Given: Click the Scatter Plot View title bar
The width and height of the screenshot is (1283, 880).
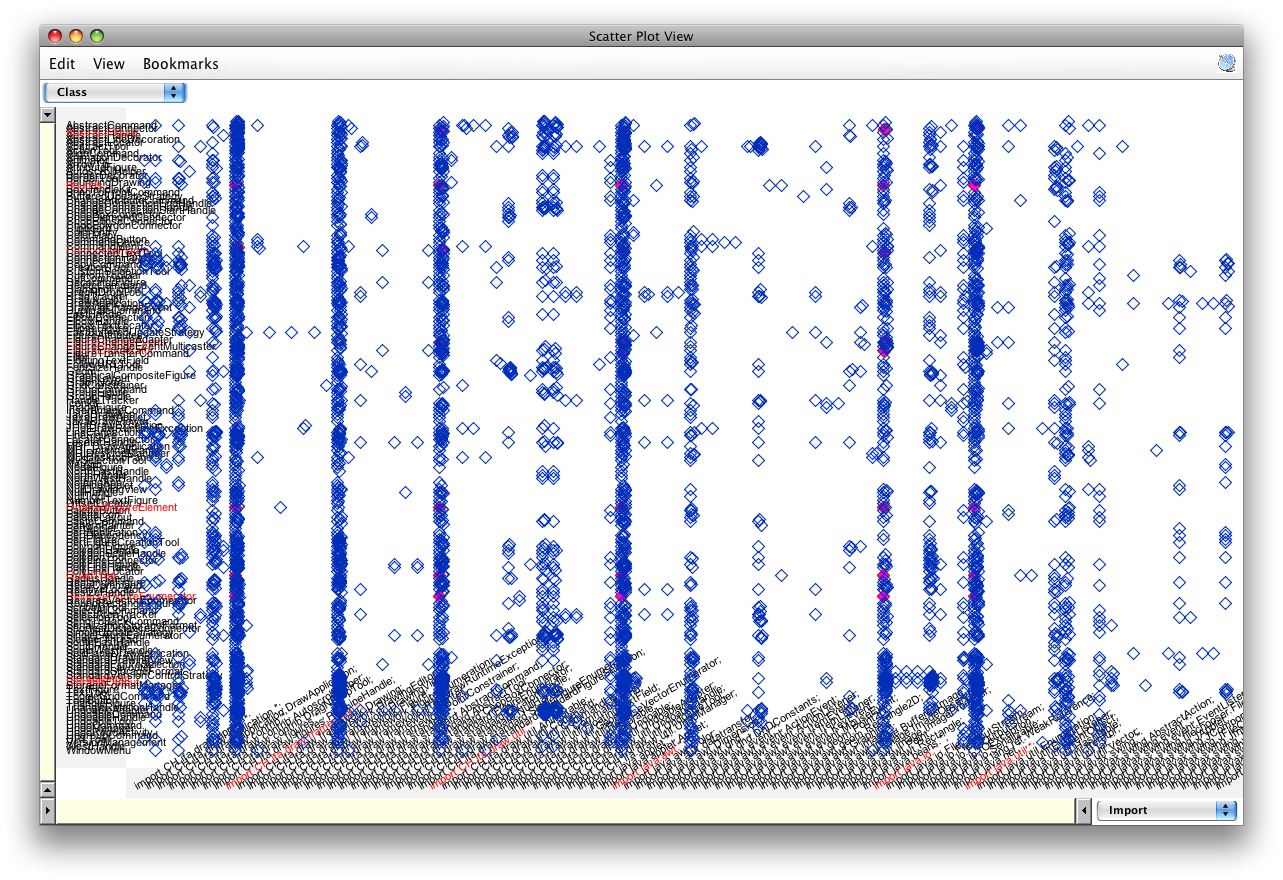Looking at the screenshot, I should [x=640, y=36].
